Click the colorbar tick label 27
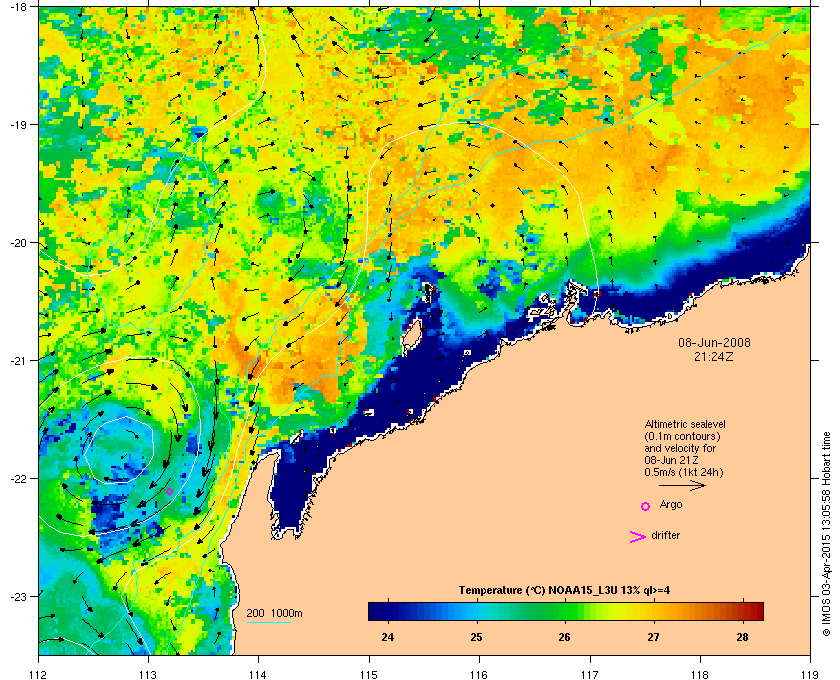The width and height of the screenshot is (840, 680). [653, 637]
